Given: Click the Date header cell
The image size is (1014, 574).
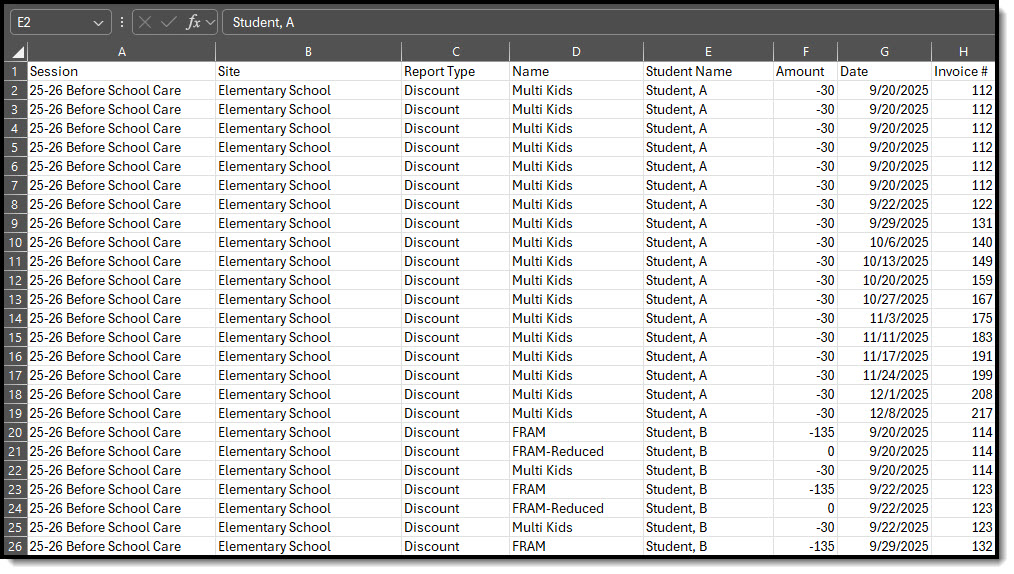Looking at the screenshot, I should 884,71.
